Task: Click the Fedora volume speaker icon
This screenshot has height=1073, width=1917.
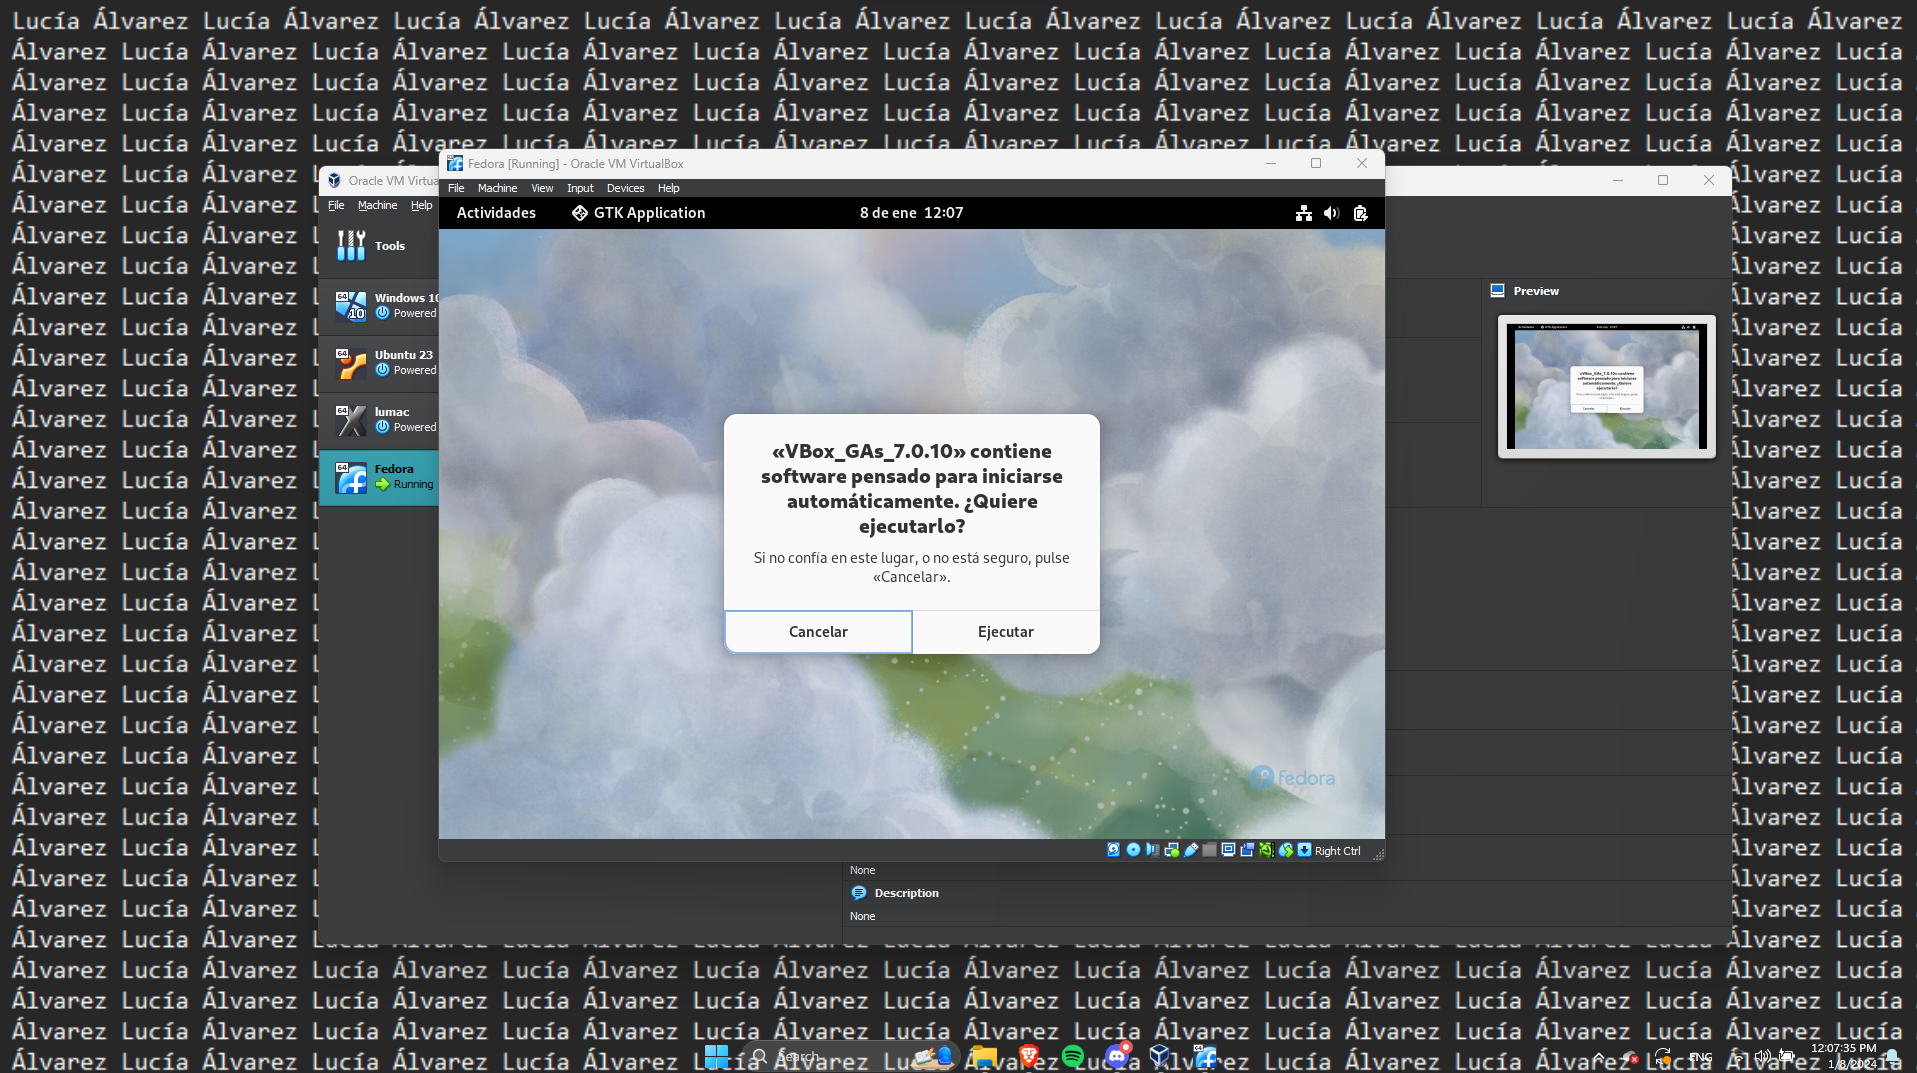Action: coord(1331,213)
